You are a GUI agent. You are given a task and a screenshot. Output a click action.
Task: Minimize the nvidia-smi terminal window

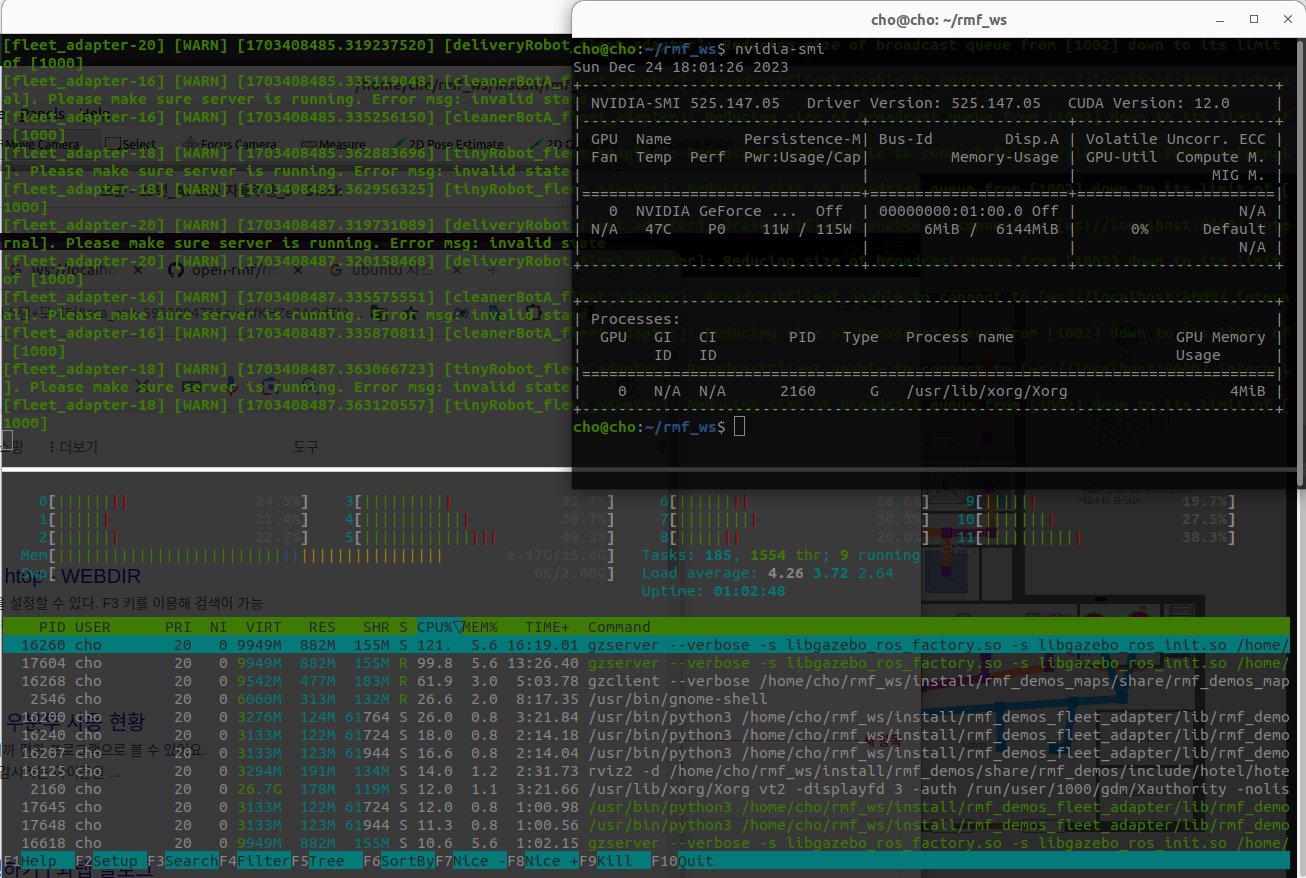coord(1221,19)
